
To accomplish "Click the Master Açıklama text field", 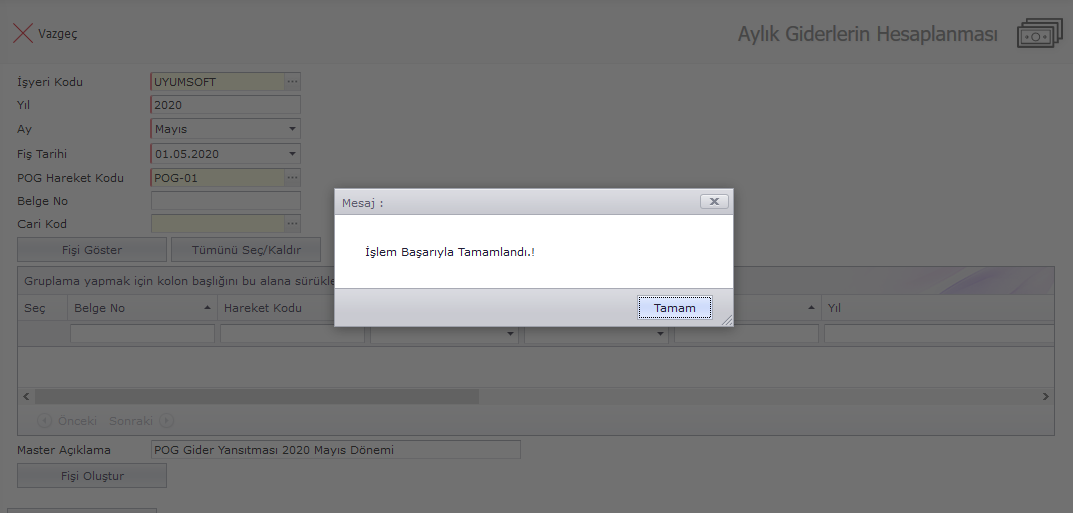I will tap(335, 450).
